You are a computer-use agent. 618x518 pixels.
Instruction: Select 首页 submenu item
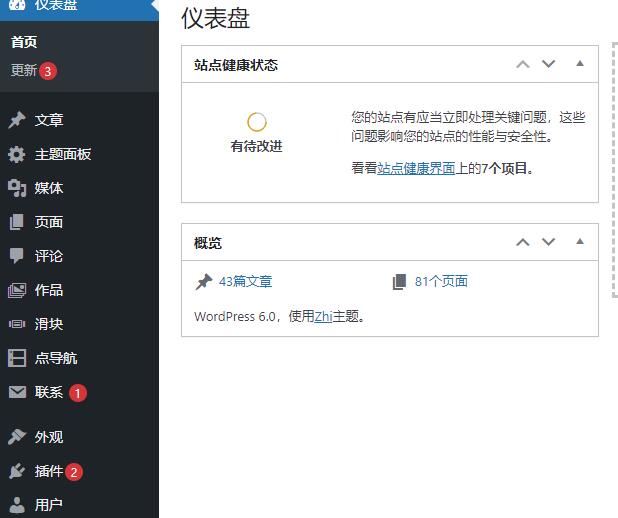coord(24,42)
